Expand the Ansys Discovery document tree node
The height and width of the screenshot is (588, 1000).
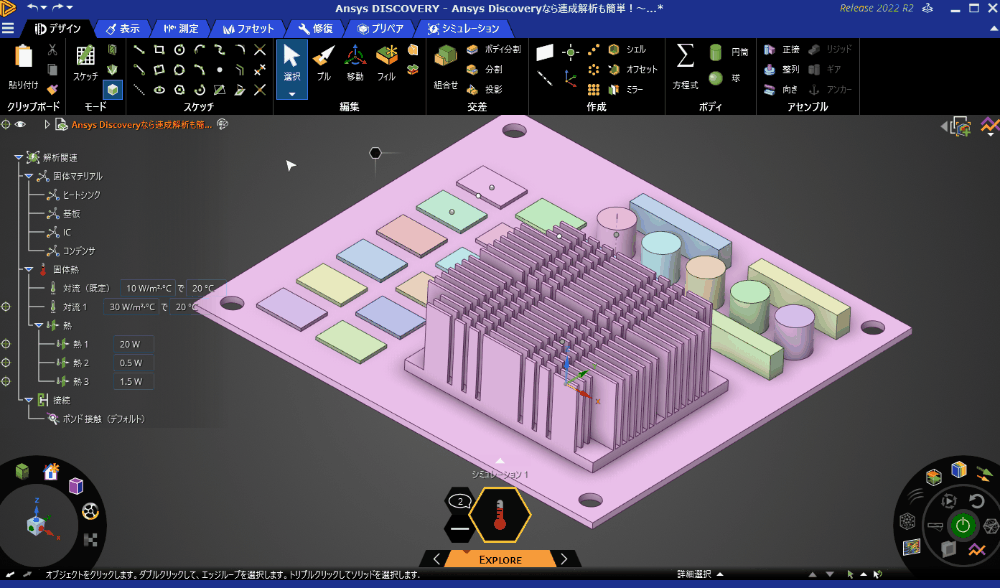click(47, 124)
